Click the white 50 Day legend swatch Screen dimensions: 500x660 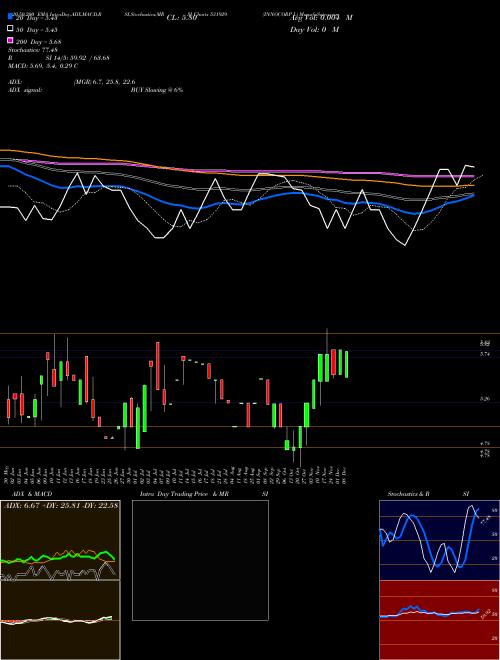(10, 29)
